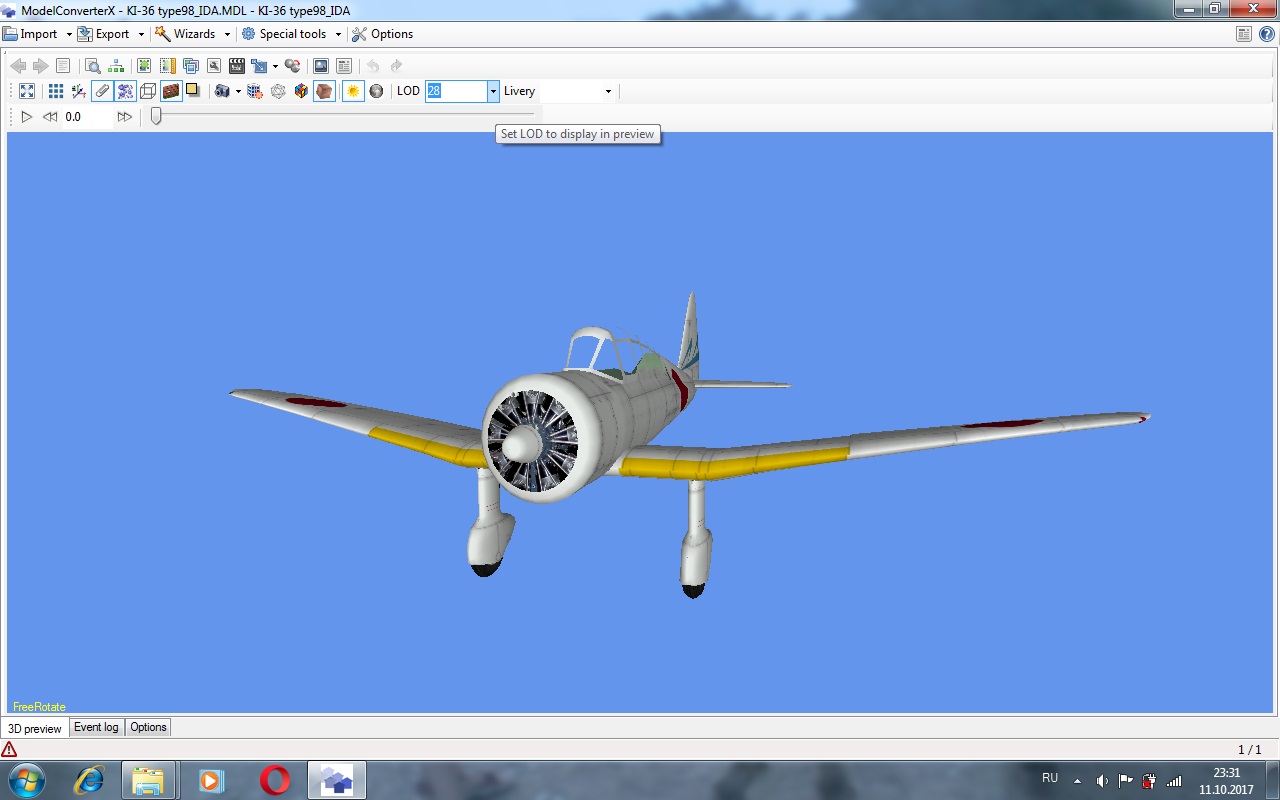This screenshot has width=1280, height=800.
Task: Open the animation clapperboard editor icon
Action: [236, 66]
